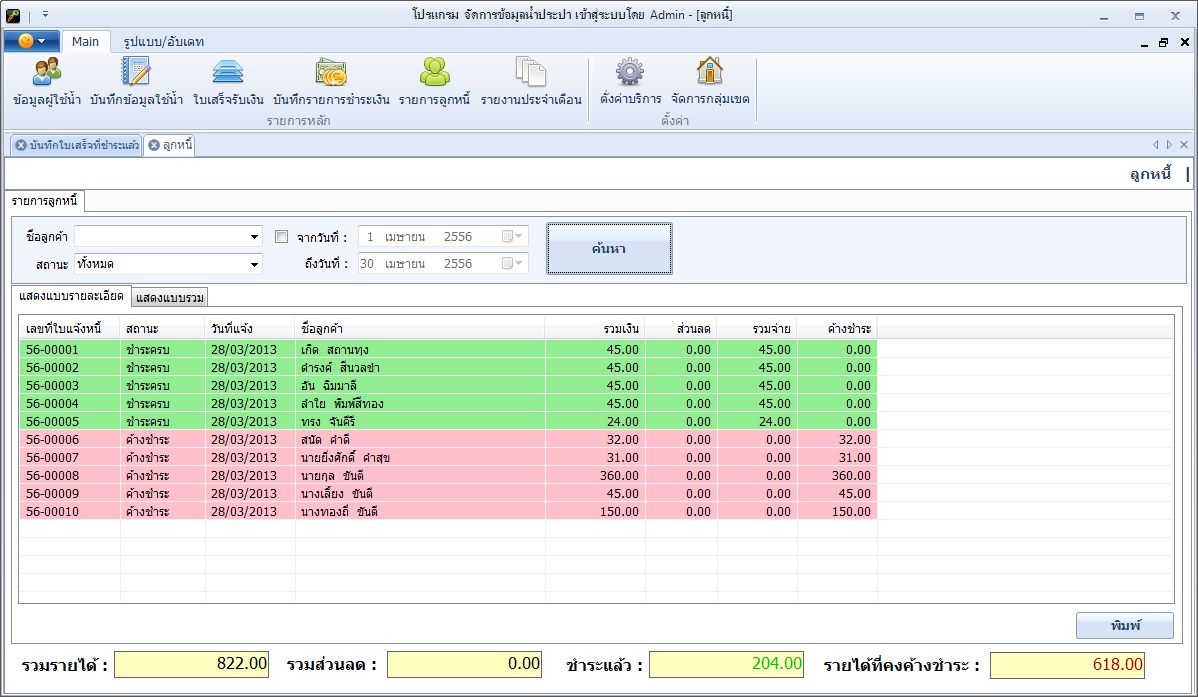
Task: Sort by the รวมจ่าย column header
Action: click(758, 329)
